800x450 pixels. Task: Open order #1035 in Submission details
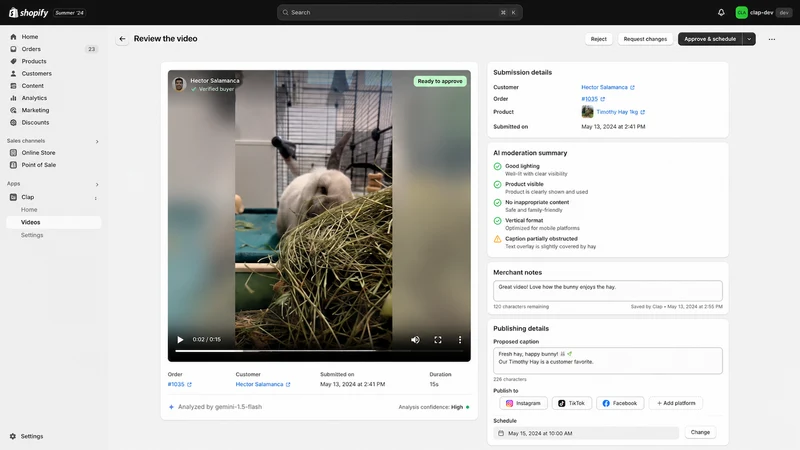click(593, 99)
